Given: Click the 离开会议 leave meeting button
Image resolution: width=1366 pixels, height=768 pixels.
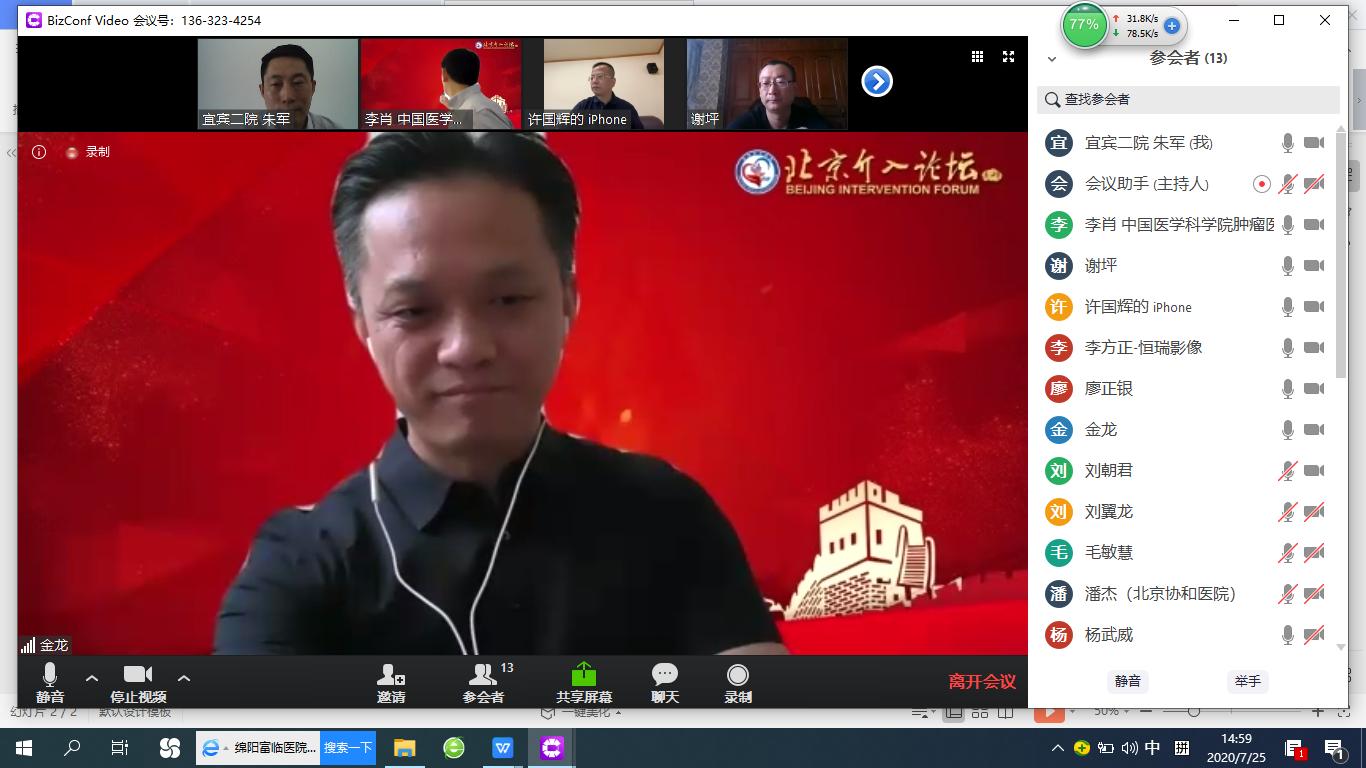Looking at the screenshot, I should [x=982, y=682].
